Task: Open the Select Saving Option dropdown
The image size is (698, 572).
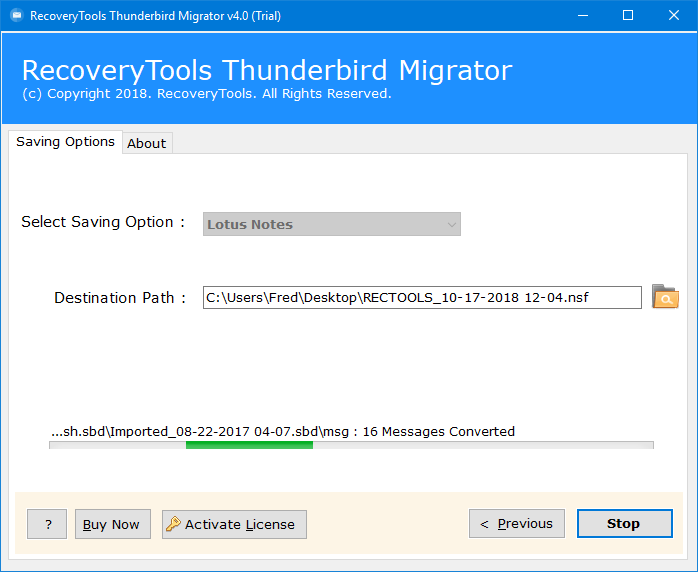Action: (x=332, y=224)
